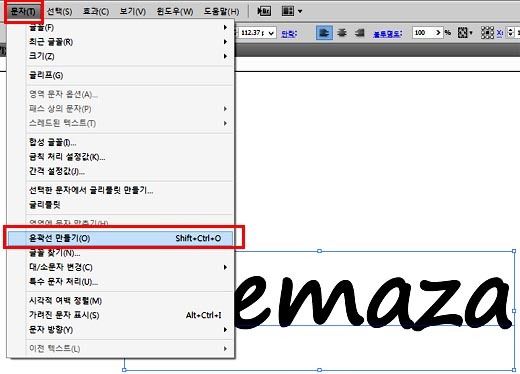The width and height of the screenshot is (520, 374).
Task: Click bottom-left handle of text bounding box
Action: click(x=124, y=370)
